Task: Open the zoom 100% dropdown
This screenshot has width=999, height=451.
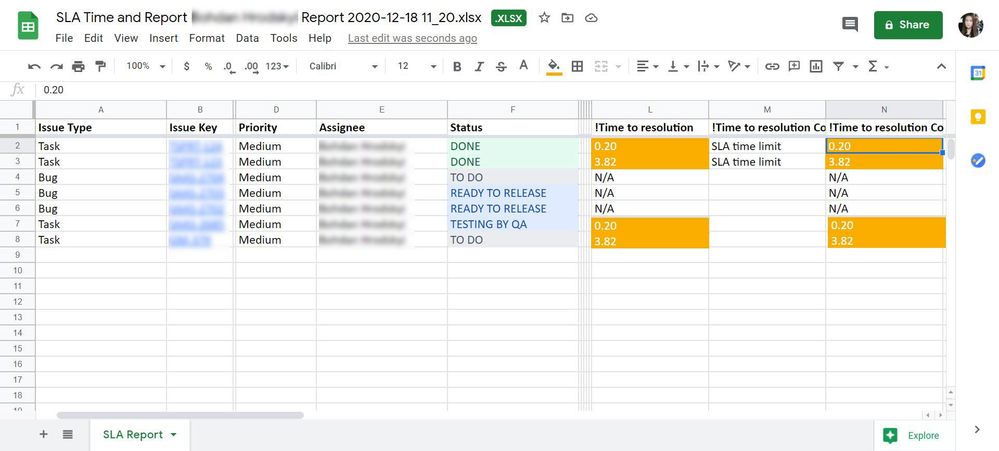Action: [x=146, y=66]
